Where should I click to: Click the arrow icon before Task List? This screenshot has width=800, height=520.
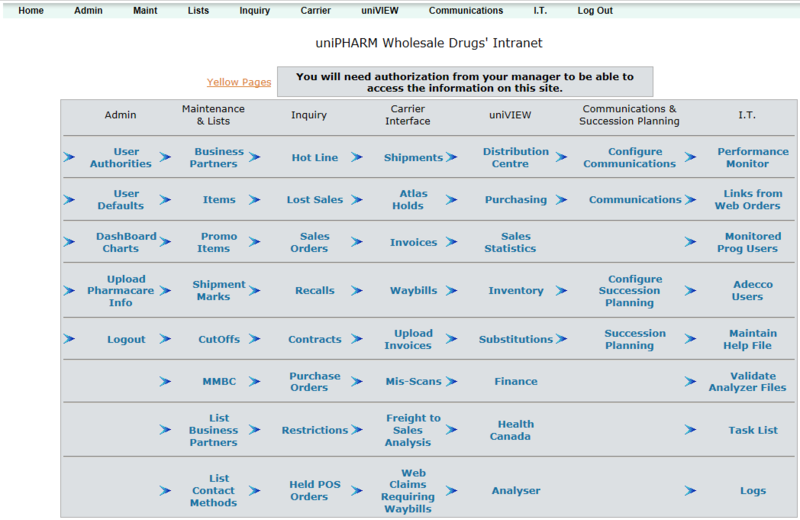coord(690,430)
